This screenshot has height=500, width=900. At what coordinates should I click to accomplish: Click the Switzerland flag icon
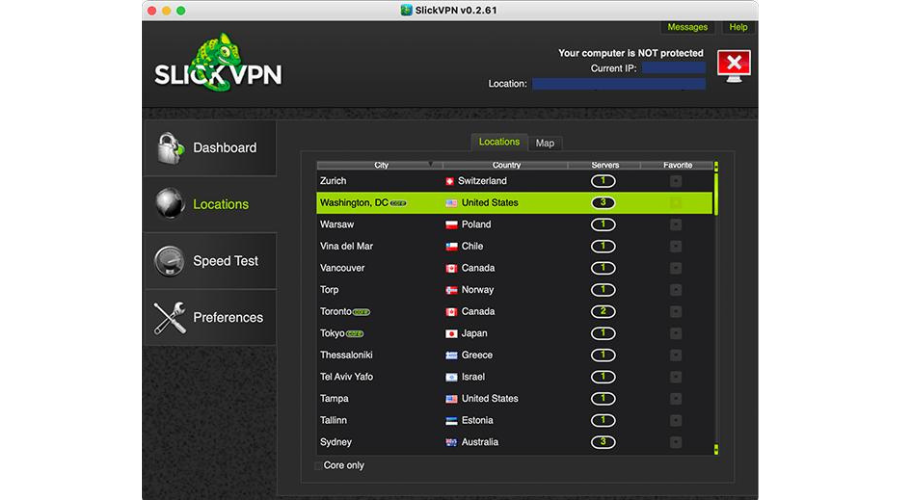click(449, 181)
